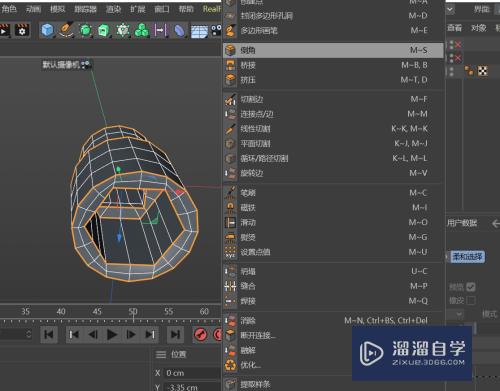This screenshot has width=500, height=391.
Task: Select 坍塌 (Collapse) menu entry
Action: tap(333, 271)
